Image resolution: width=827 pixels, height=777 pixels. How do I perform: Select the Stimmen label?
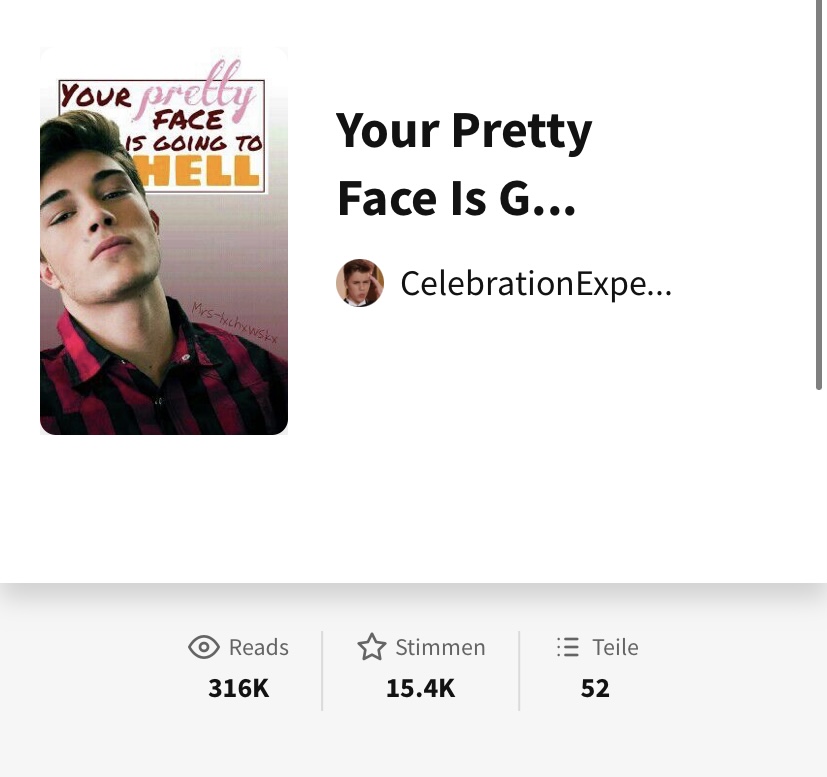pos(440,647)
